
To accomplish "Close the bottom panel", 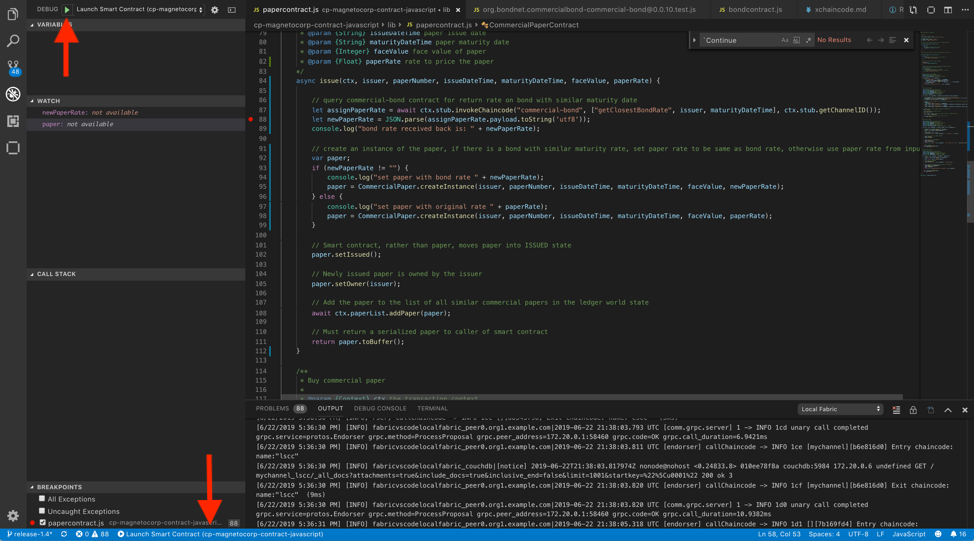I will click(965, 410).
